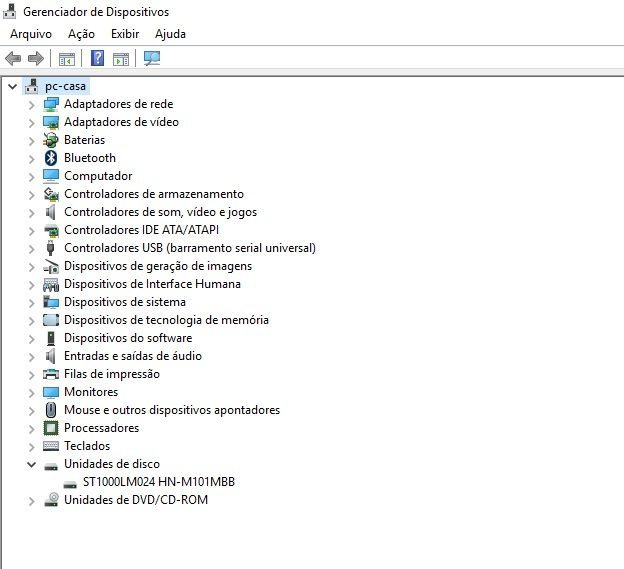Click the Dispositivos de sistema icon
Image resolution: width=624 pixels, height=569 pixels.
(51, 302)
